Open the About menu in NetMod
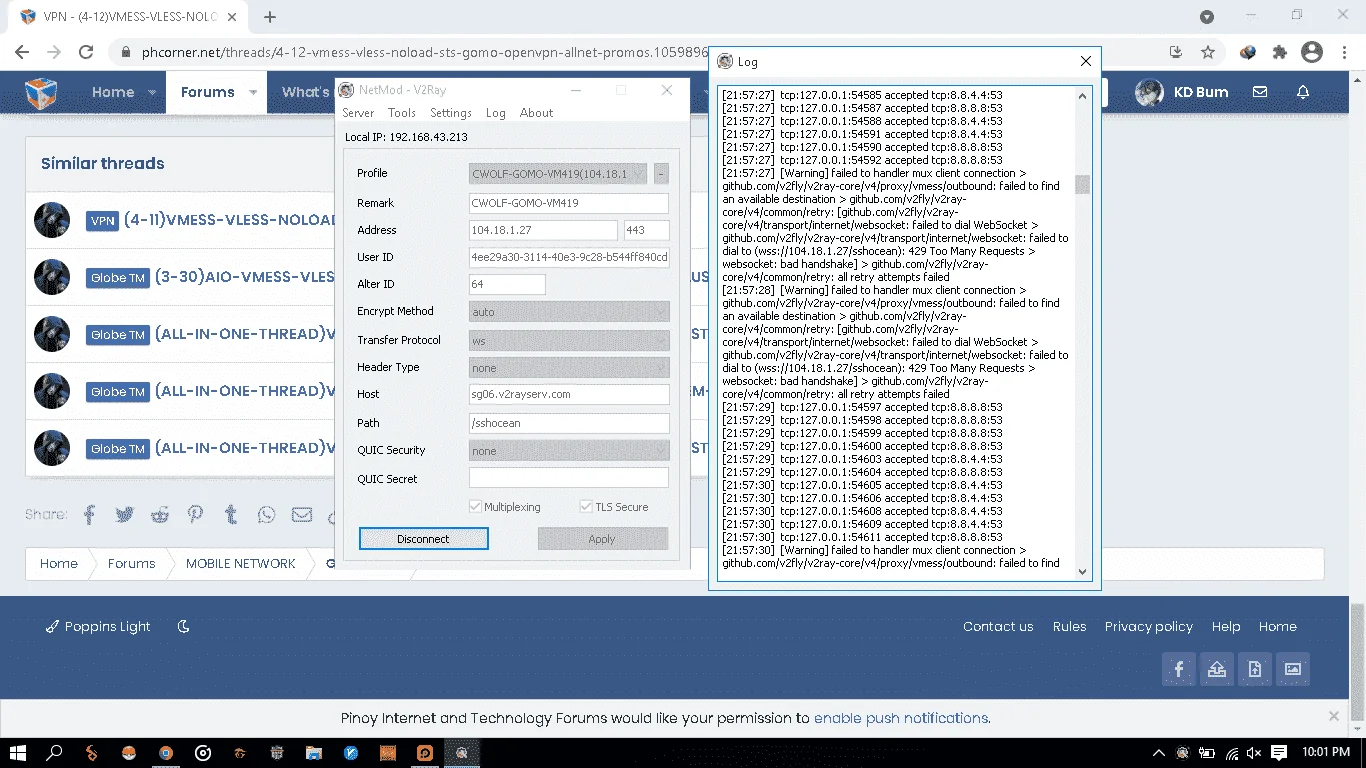Image resolution: width=1366 pixels, height=768 pixels. pyautogui.click(x=536, y=113)
